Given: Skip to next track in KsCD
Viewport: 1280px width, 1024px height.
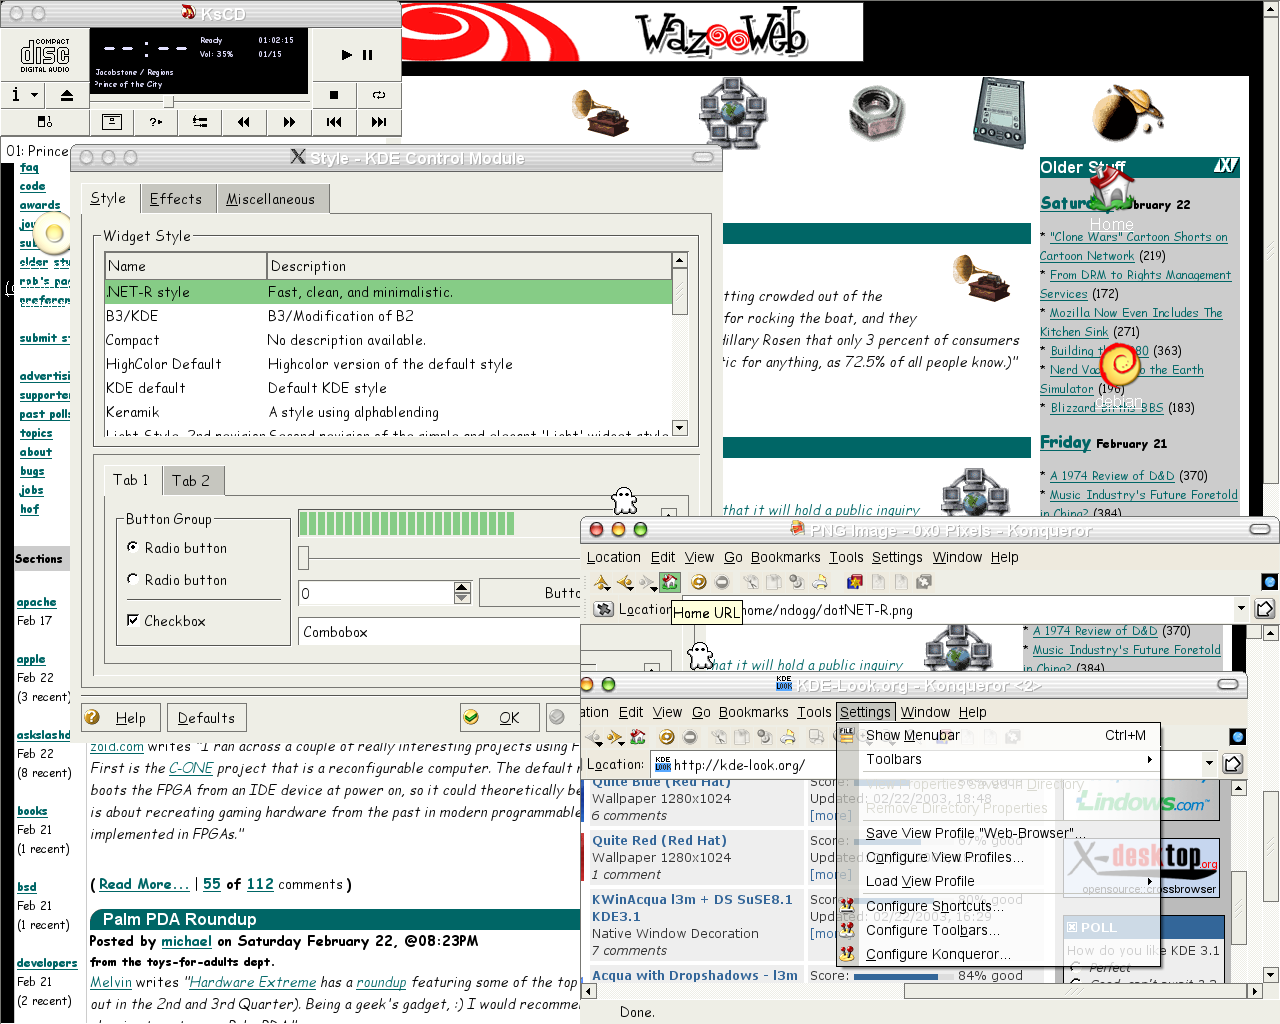Looking at the screenshot, I should 379,122.
